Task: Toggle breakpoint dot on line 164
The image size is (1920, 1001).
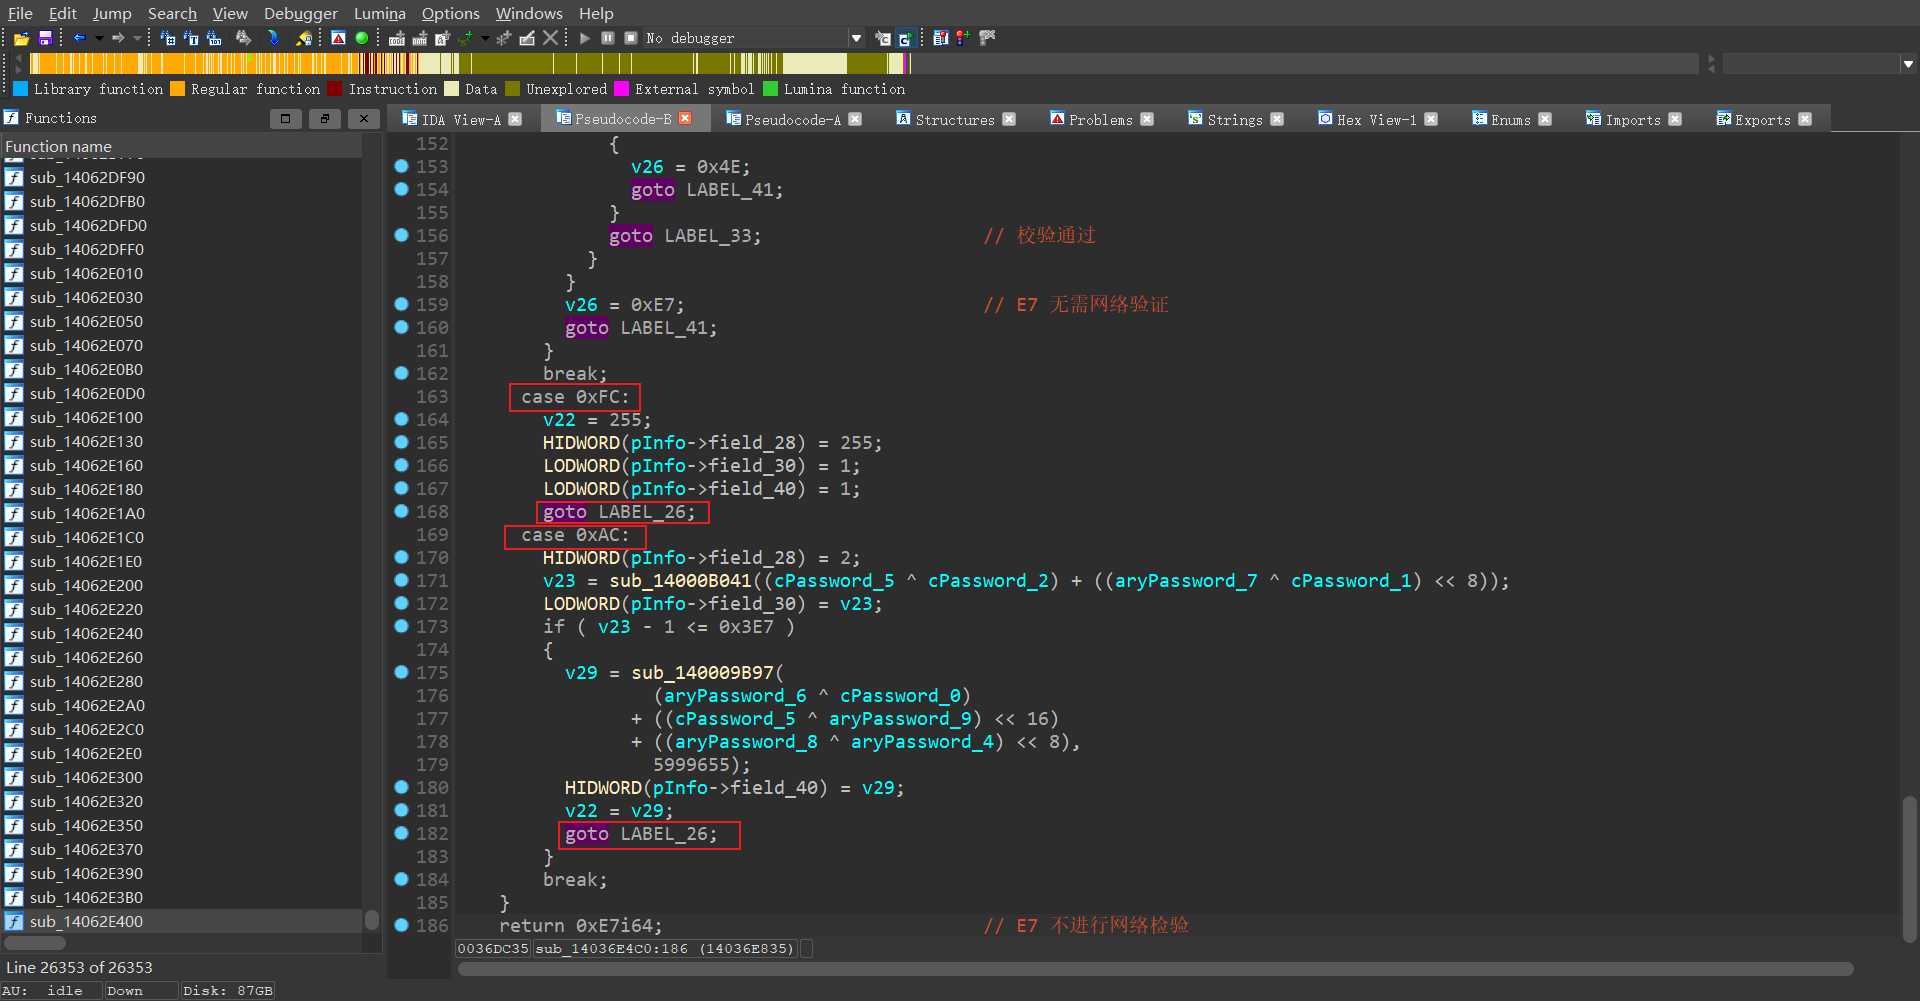Action: click(x=401, y=420)
